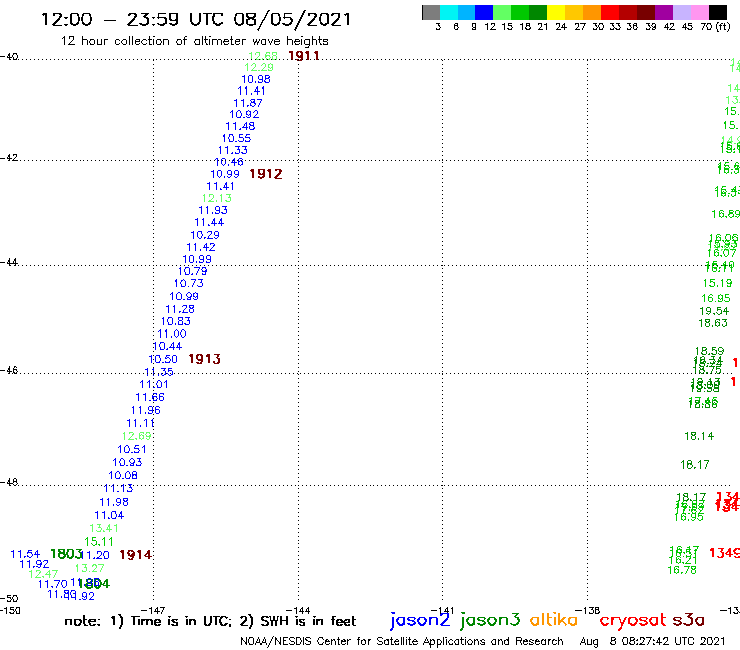
Task: Click the longitude axis label -144
Action: click(x=297, y=611)
